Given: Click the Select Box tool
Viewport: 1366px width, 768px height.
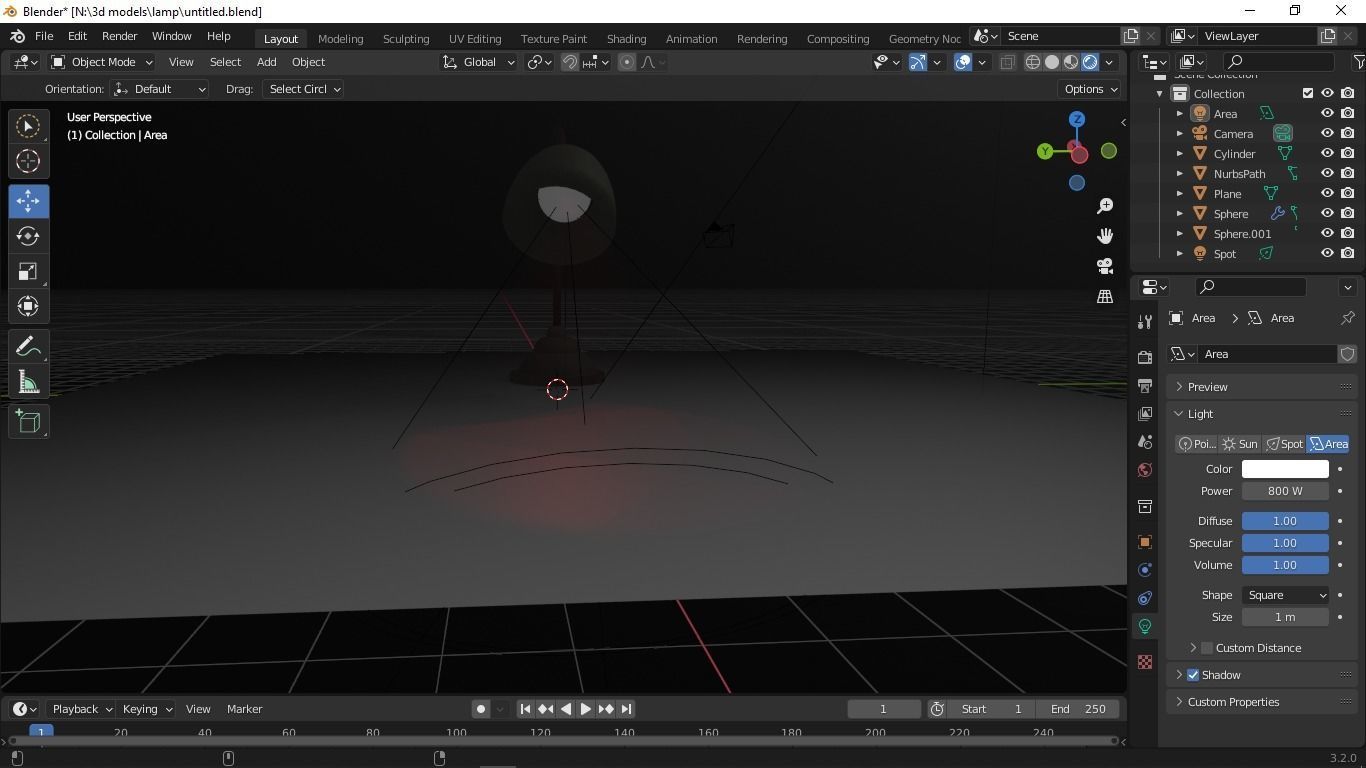Looking at the screenshot, I should (x=28, y=126).
